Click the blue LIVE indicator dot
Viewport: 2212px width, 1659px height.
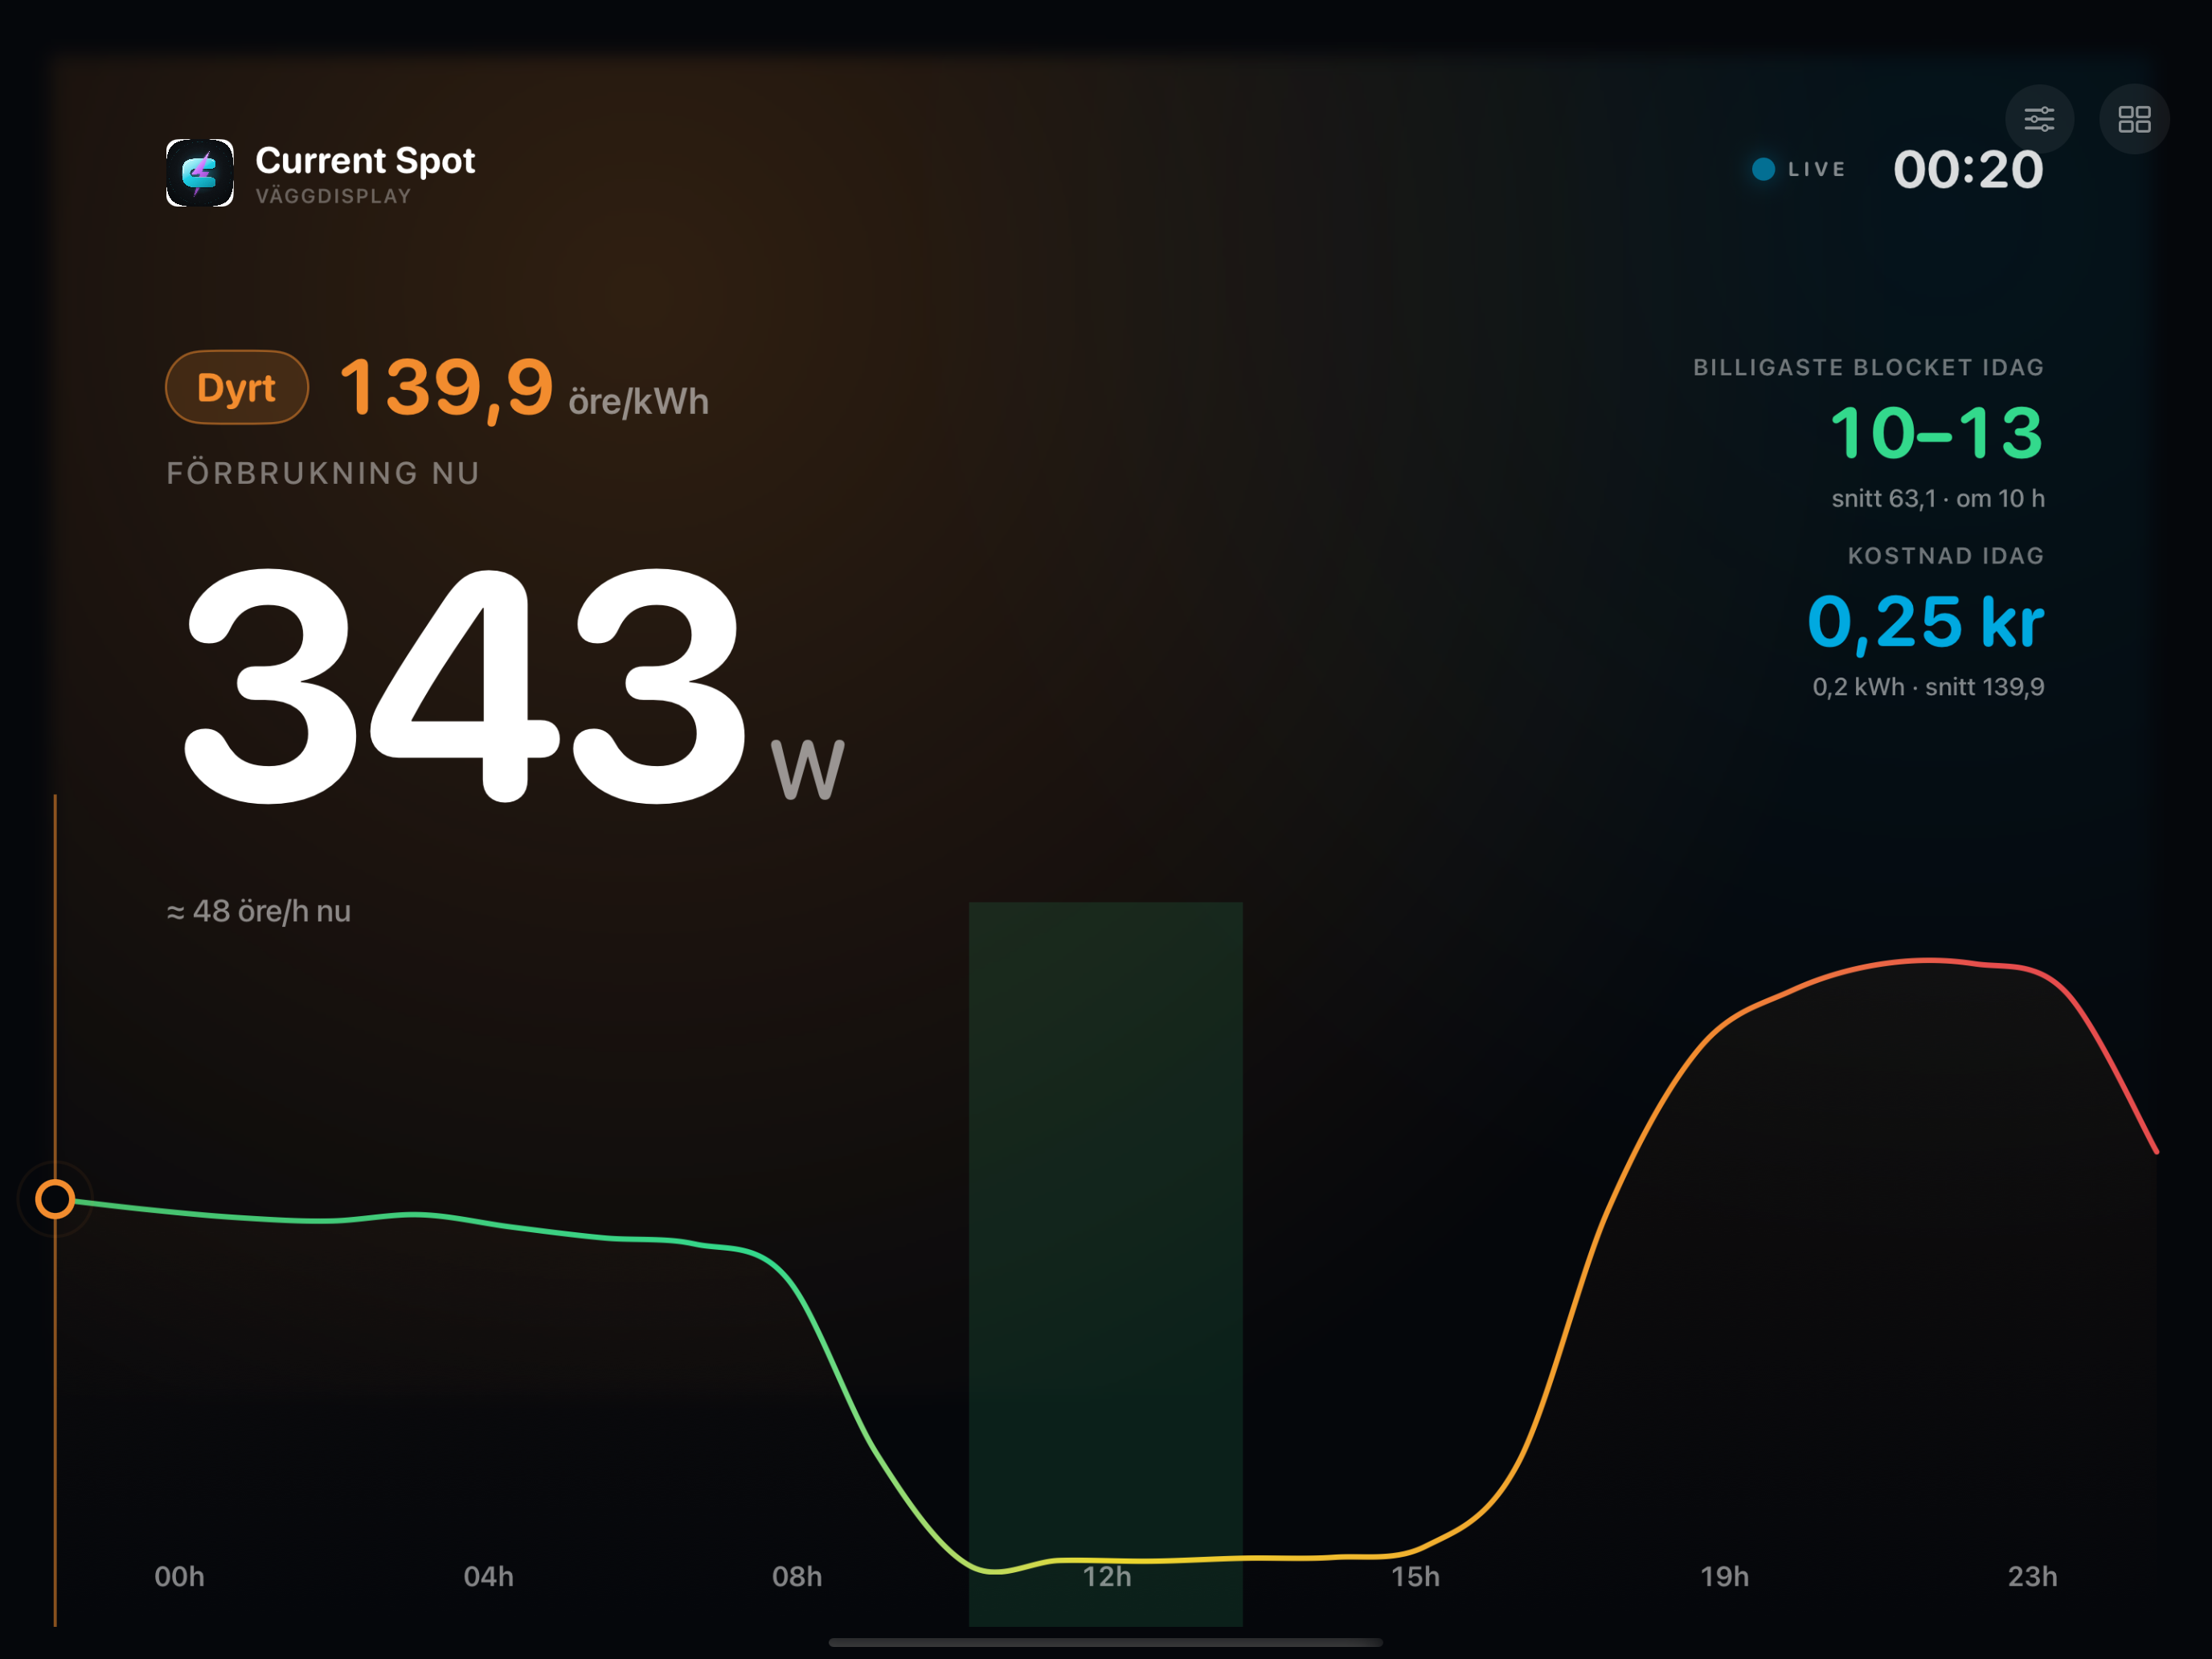pos(1764,169)
